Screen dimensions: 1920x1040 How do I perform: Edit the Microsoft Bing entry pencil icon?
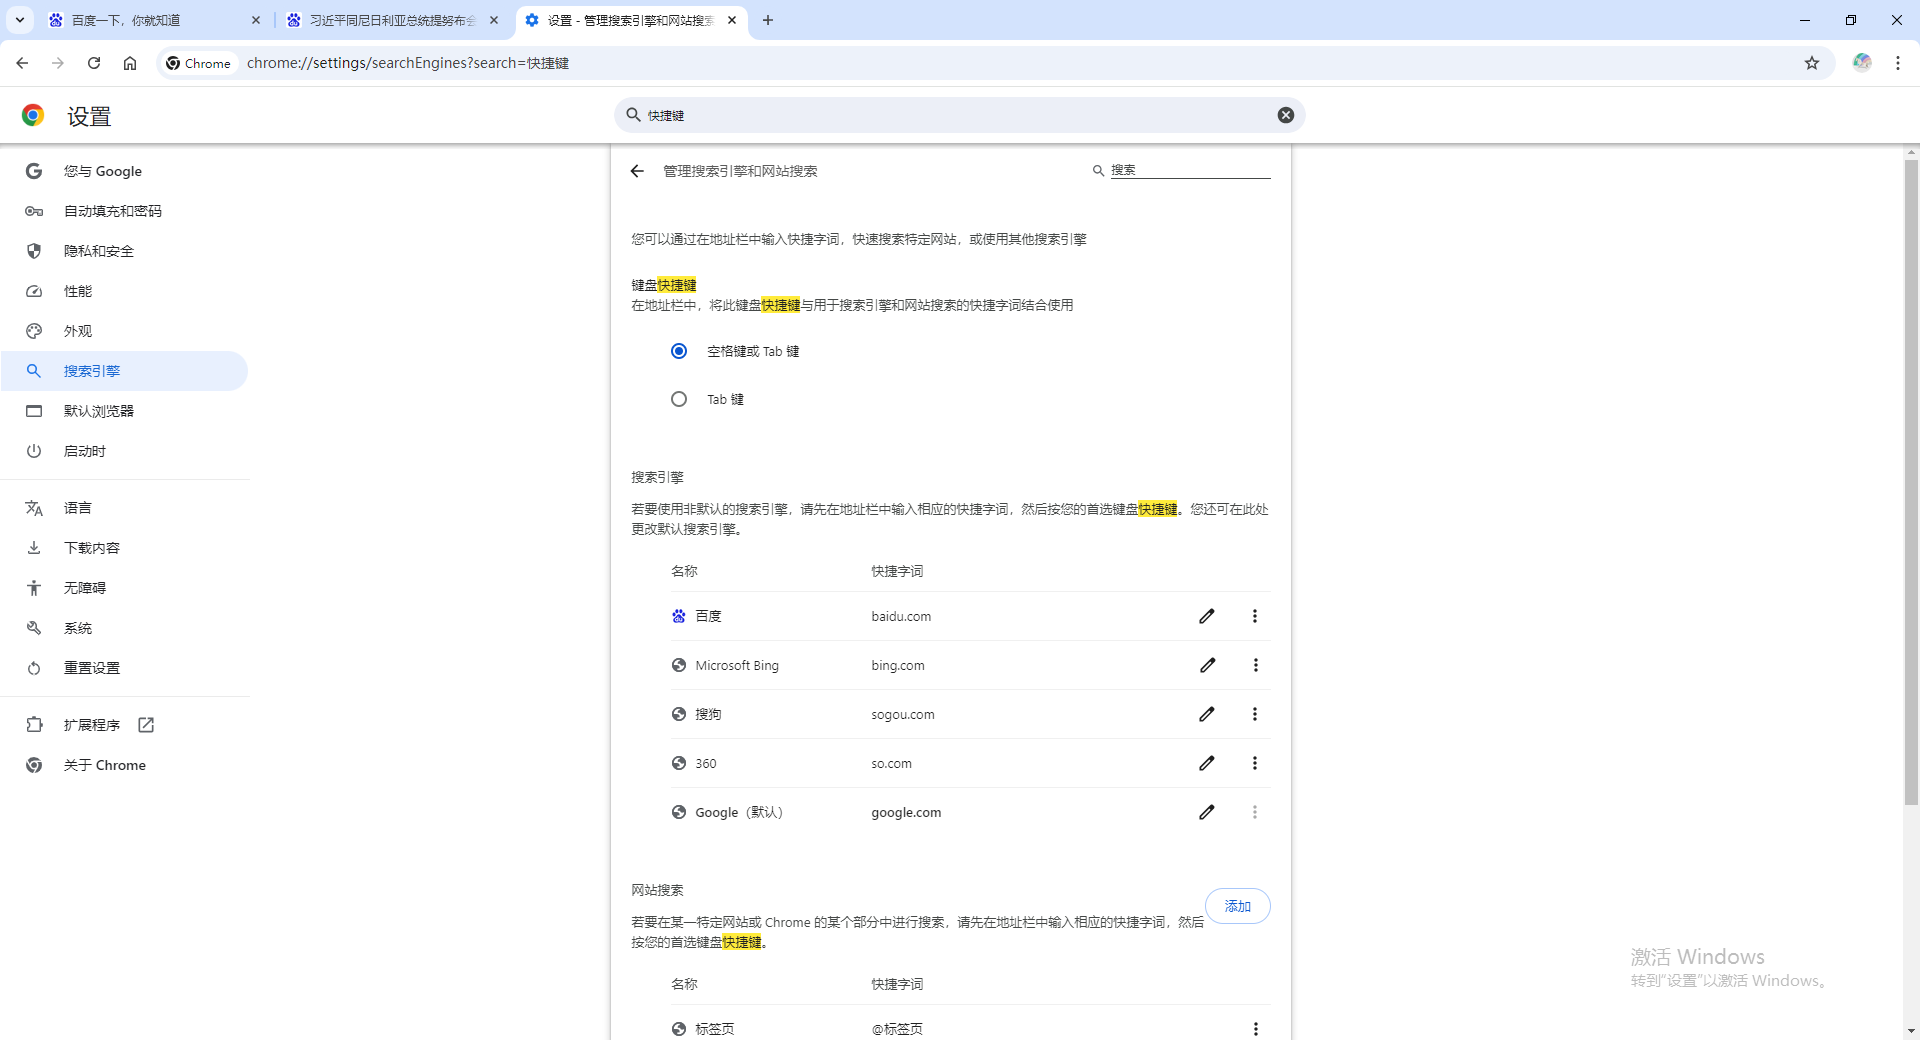1207,665
